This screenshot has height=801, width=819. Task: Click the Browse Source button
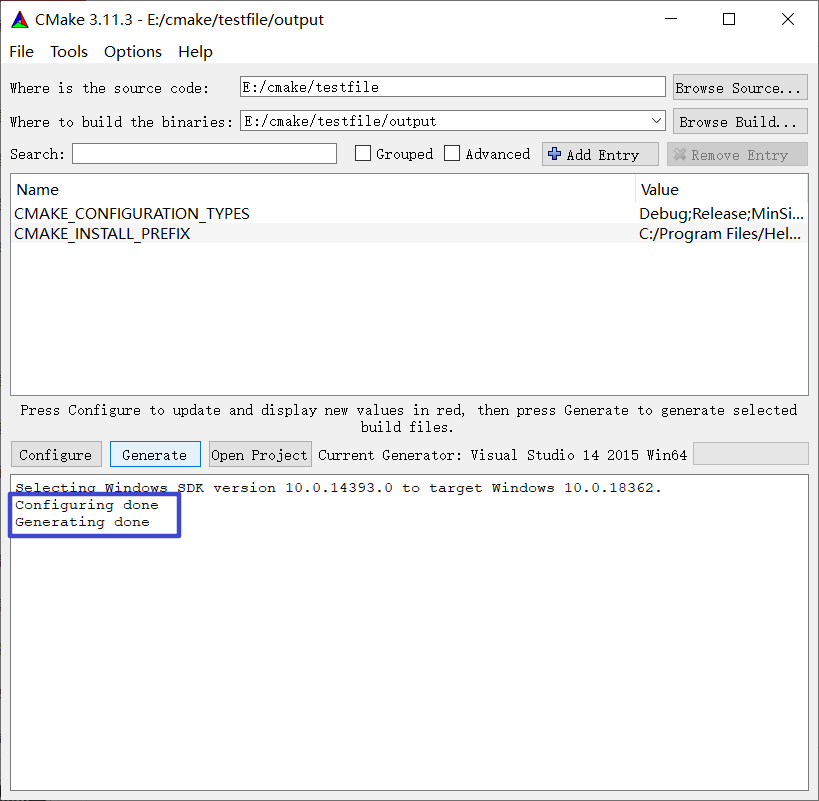tap(740, 87)
